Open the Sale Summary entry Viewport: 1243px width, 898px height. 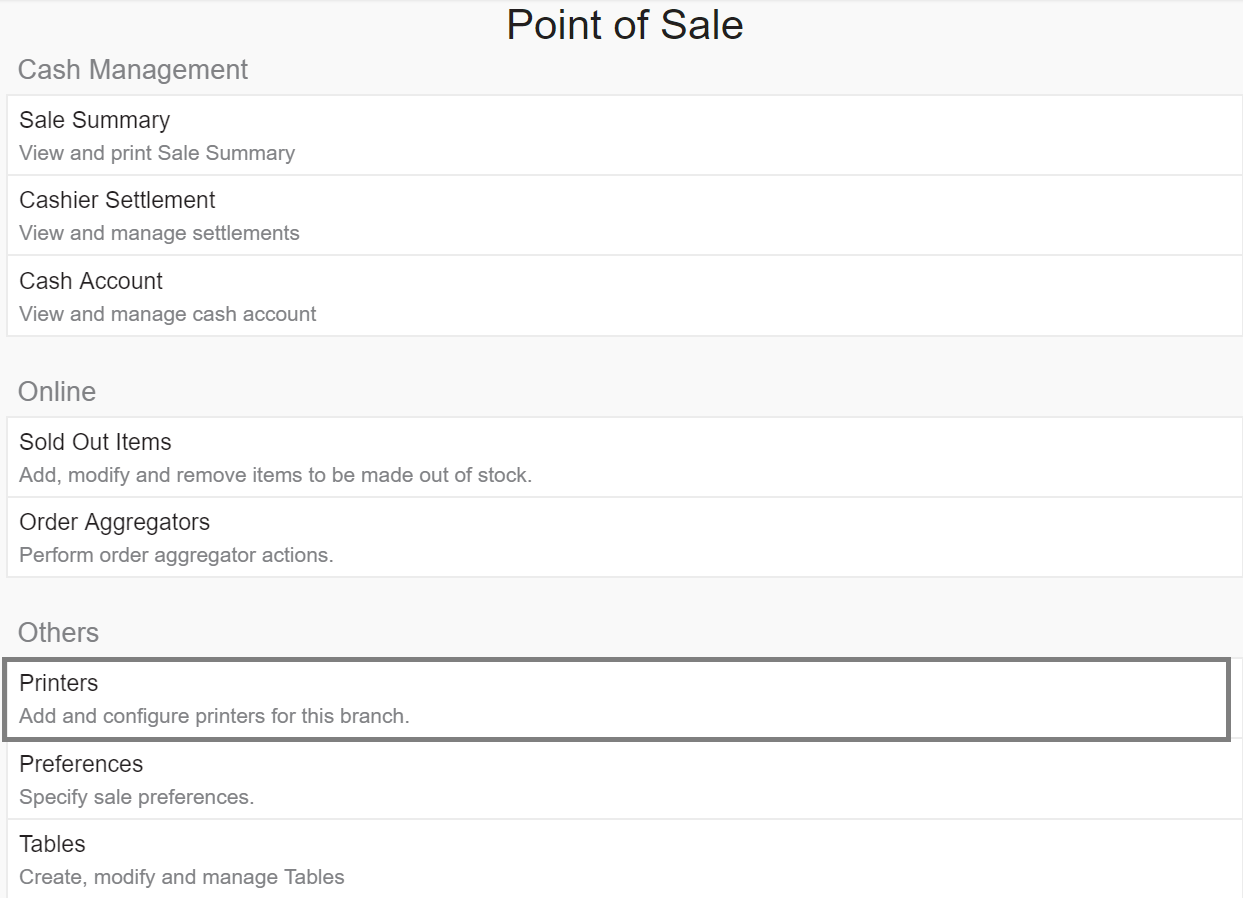click(624, 135)
